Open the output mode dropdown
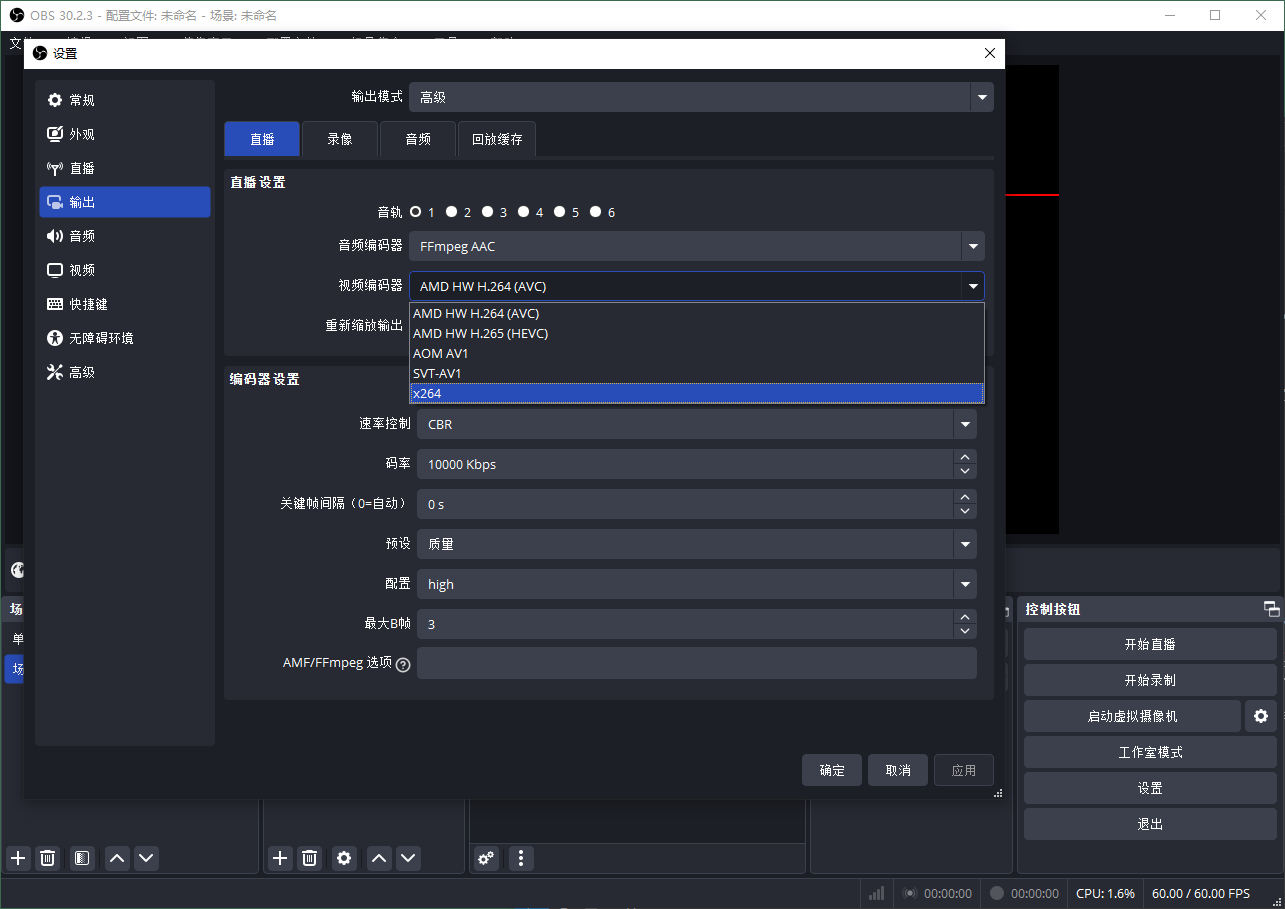The width and height of the screenshot is (1285, 909). point(981,97)
